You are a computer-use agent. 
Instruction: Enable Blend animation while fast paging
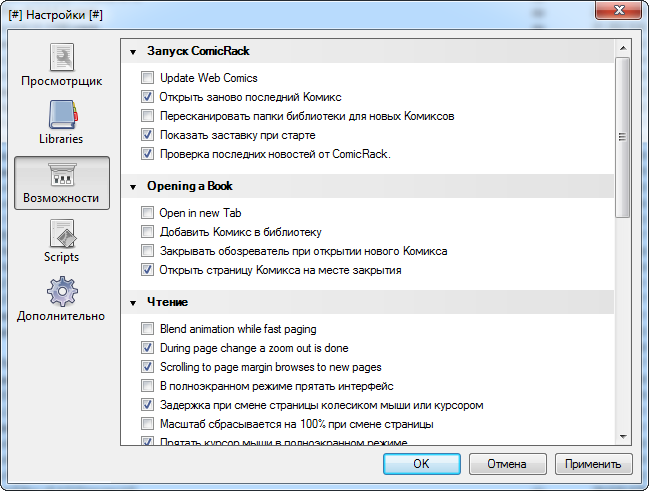click(x=148, y=329)
